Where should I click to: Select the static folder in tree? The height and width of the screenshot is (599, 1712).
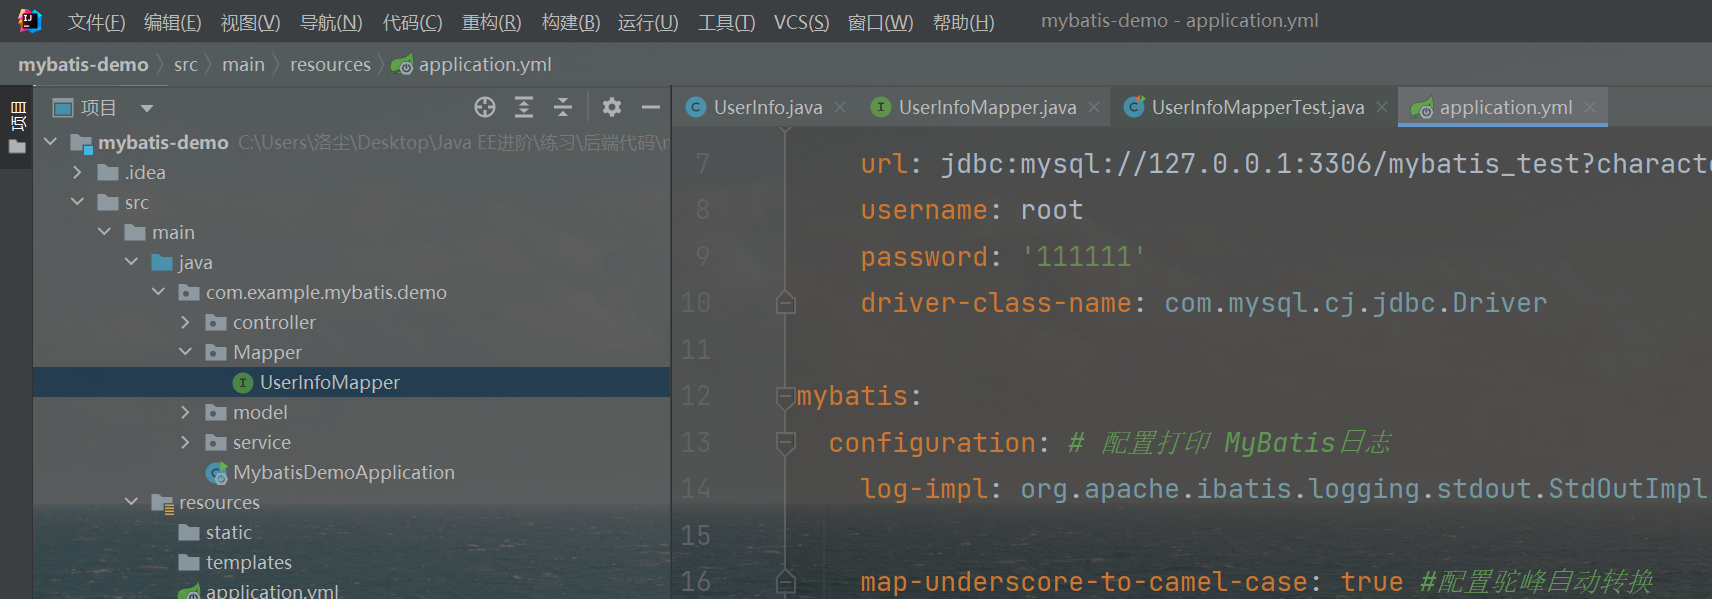228,532
